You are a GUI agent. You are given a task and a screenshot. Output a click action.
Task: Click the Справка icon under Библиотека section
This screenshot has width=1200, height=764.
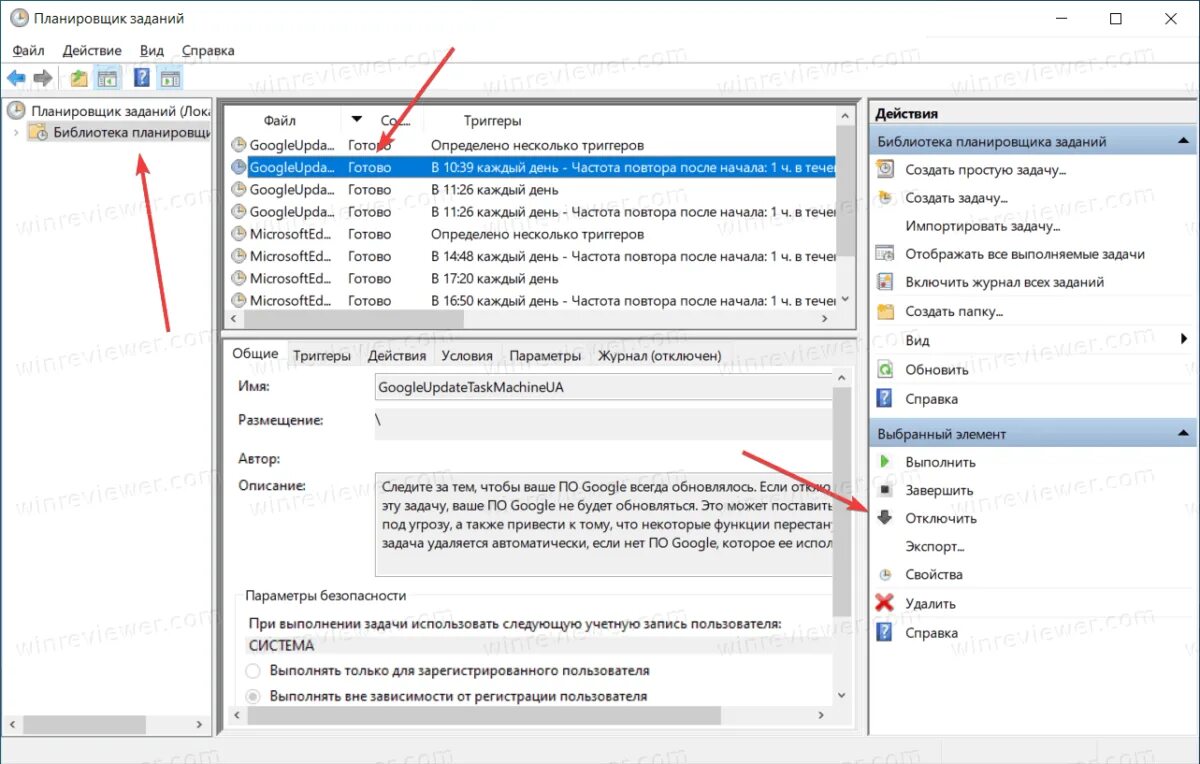[x=885, y=398]
